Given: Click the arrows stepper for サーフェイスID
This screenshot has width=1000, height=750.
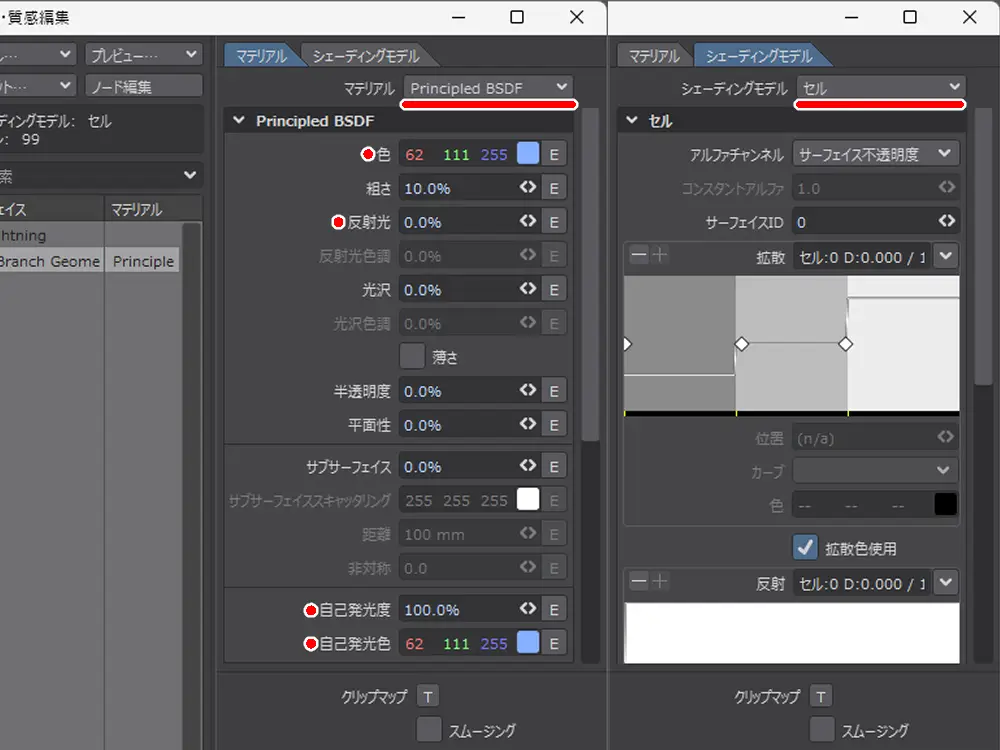Looking at the screenshot, I should [x=946, y=222].
